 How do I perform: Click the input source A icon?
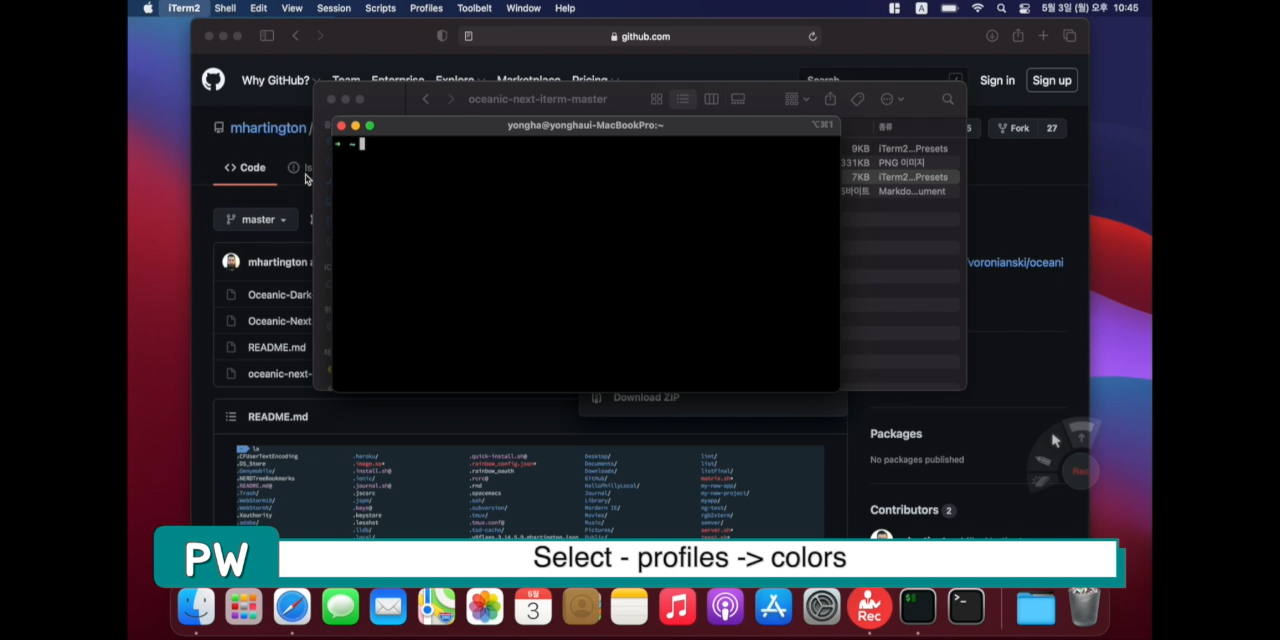click(x=921, y=8)
